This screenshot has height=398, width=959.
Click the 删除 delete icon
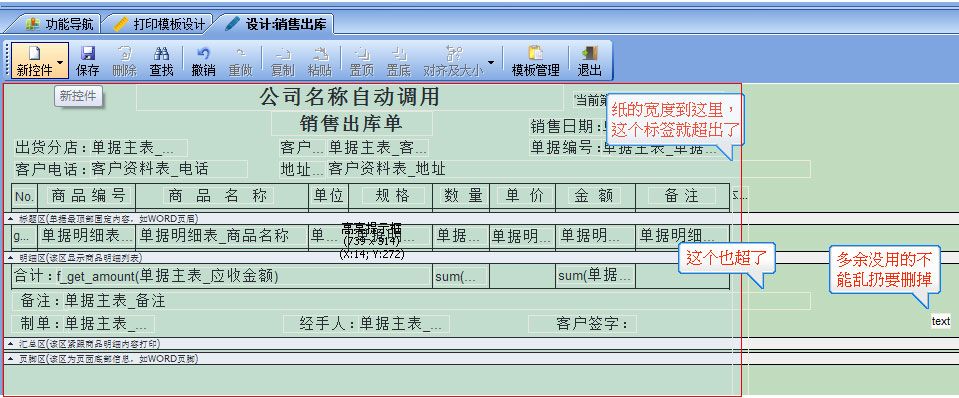click(x=124, y=61)
